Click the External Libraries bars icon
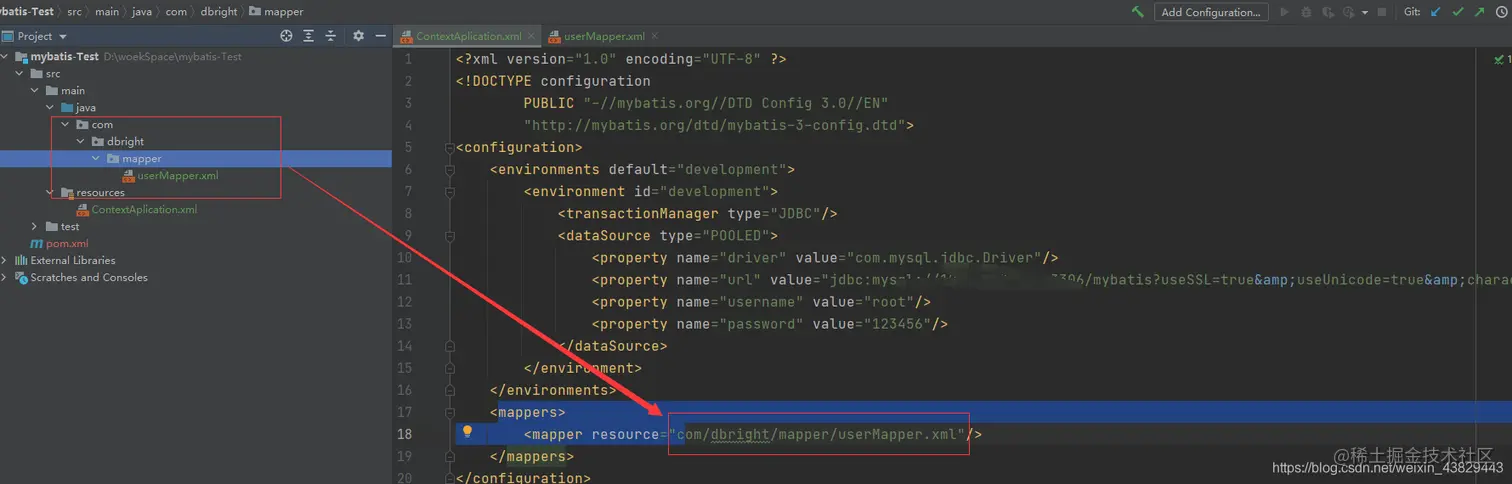This screenshot has height=484, width=1512. 21,261
